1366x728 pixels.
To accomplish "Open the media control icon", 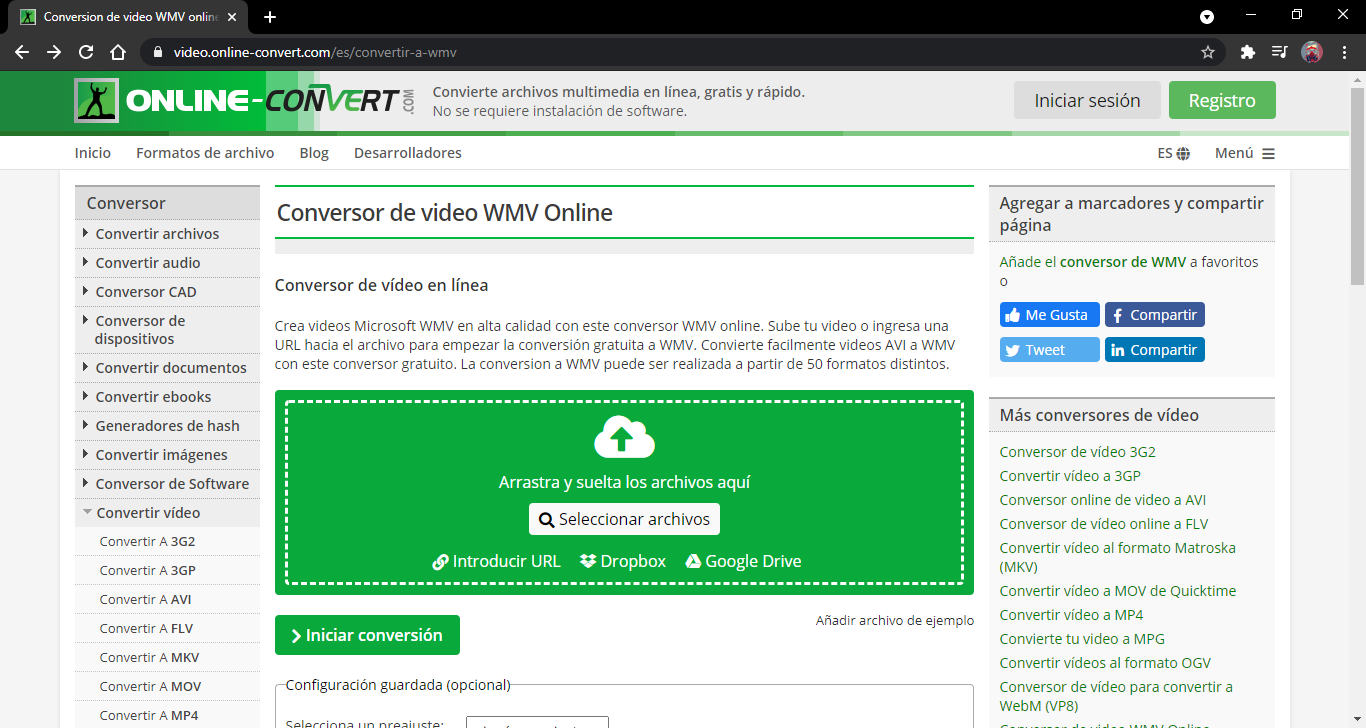I will coord(1280,52).
